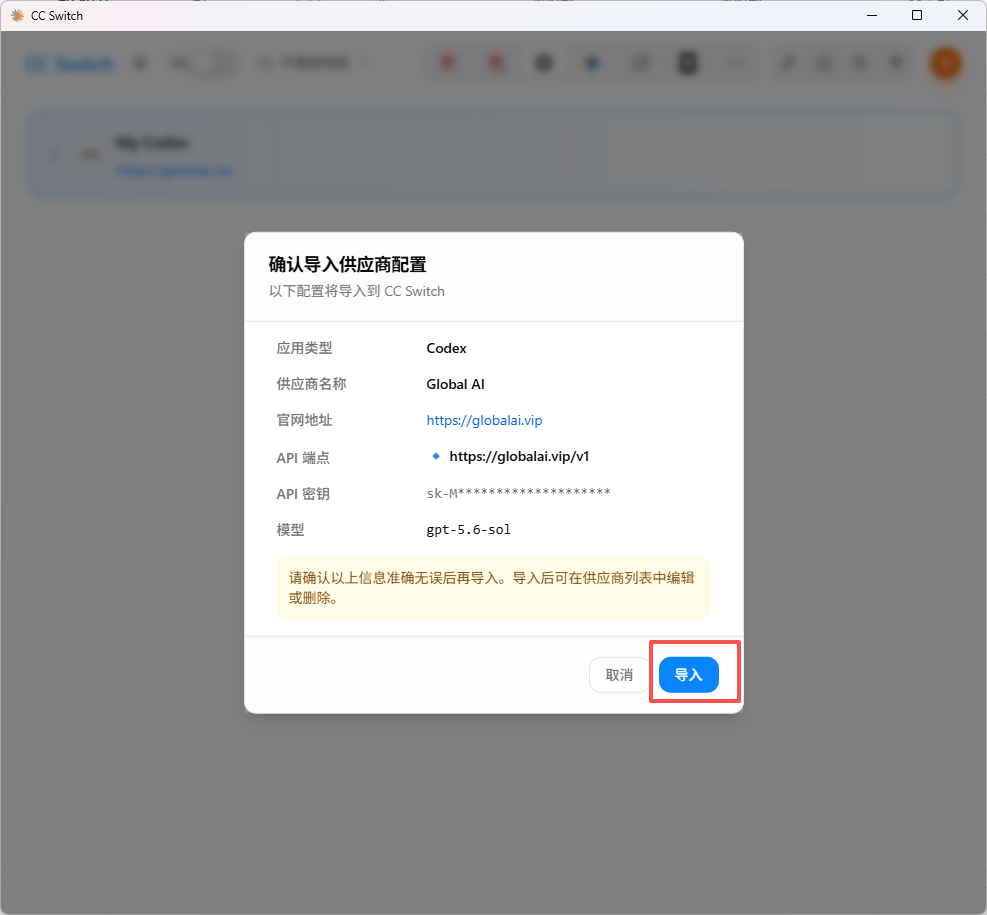Click the blue diamond icon beside API endpoint

(436, 456)
